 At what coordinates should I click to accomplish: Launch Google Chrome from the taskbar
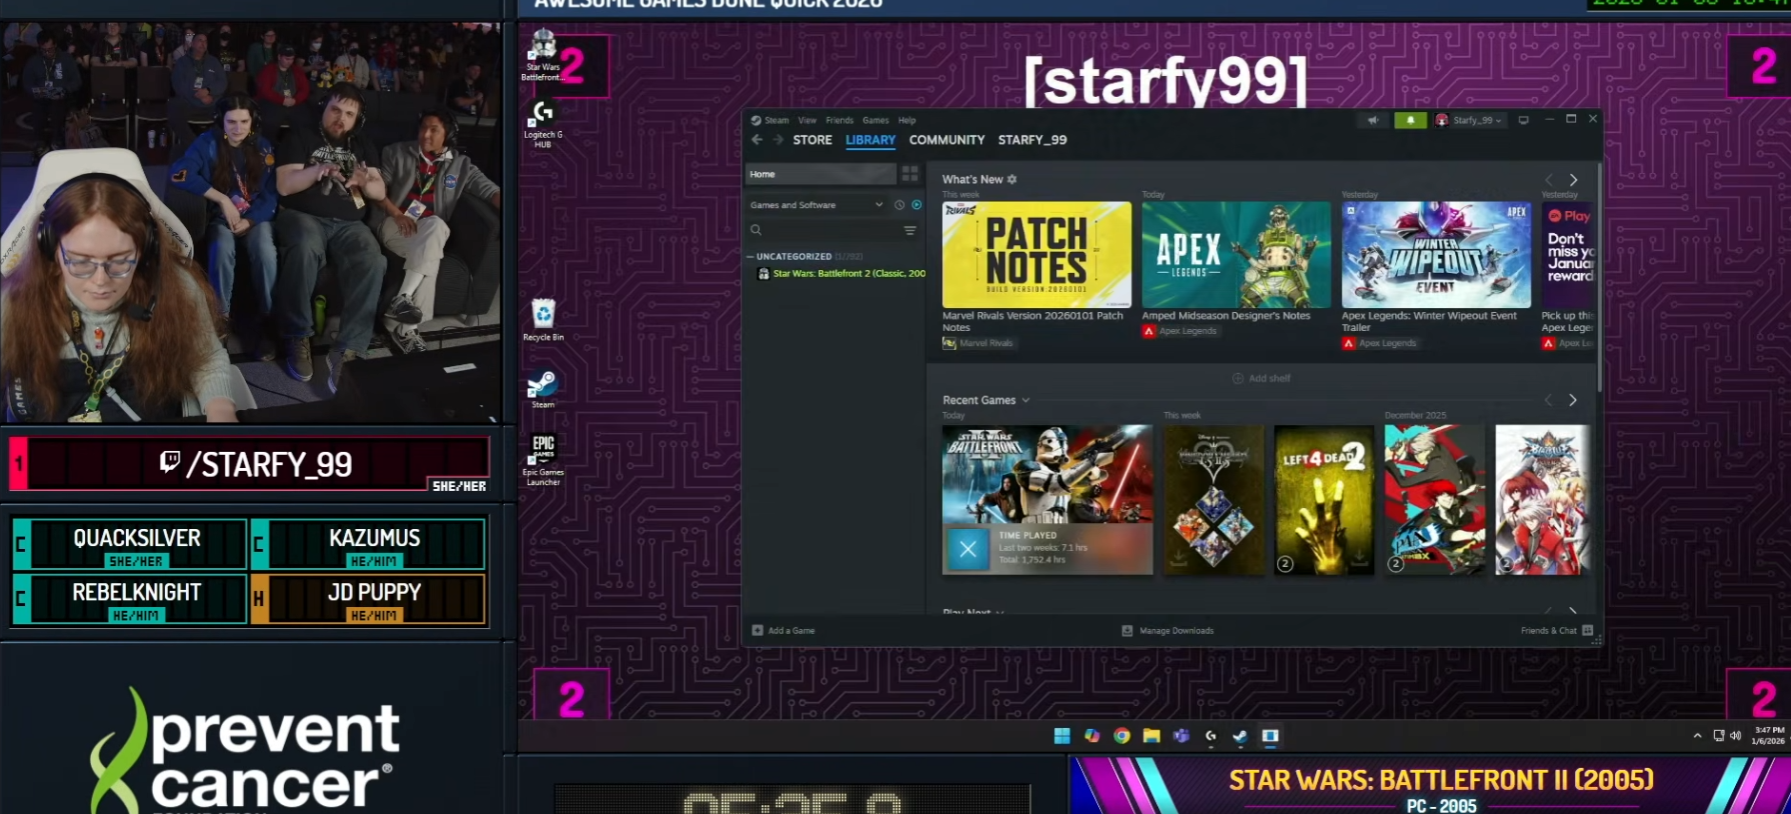(1122, 736)
